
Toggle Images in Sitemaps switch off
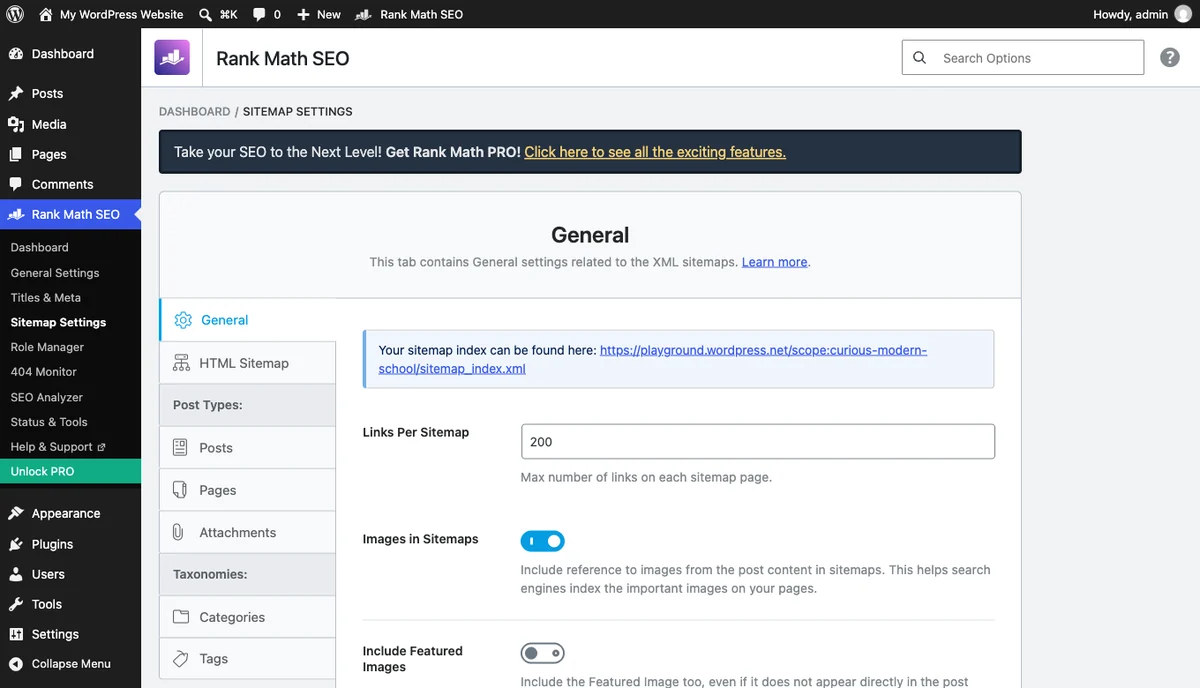click(542, 541)
